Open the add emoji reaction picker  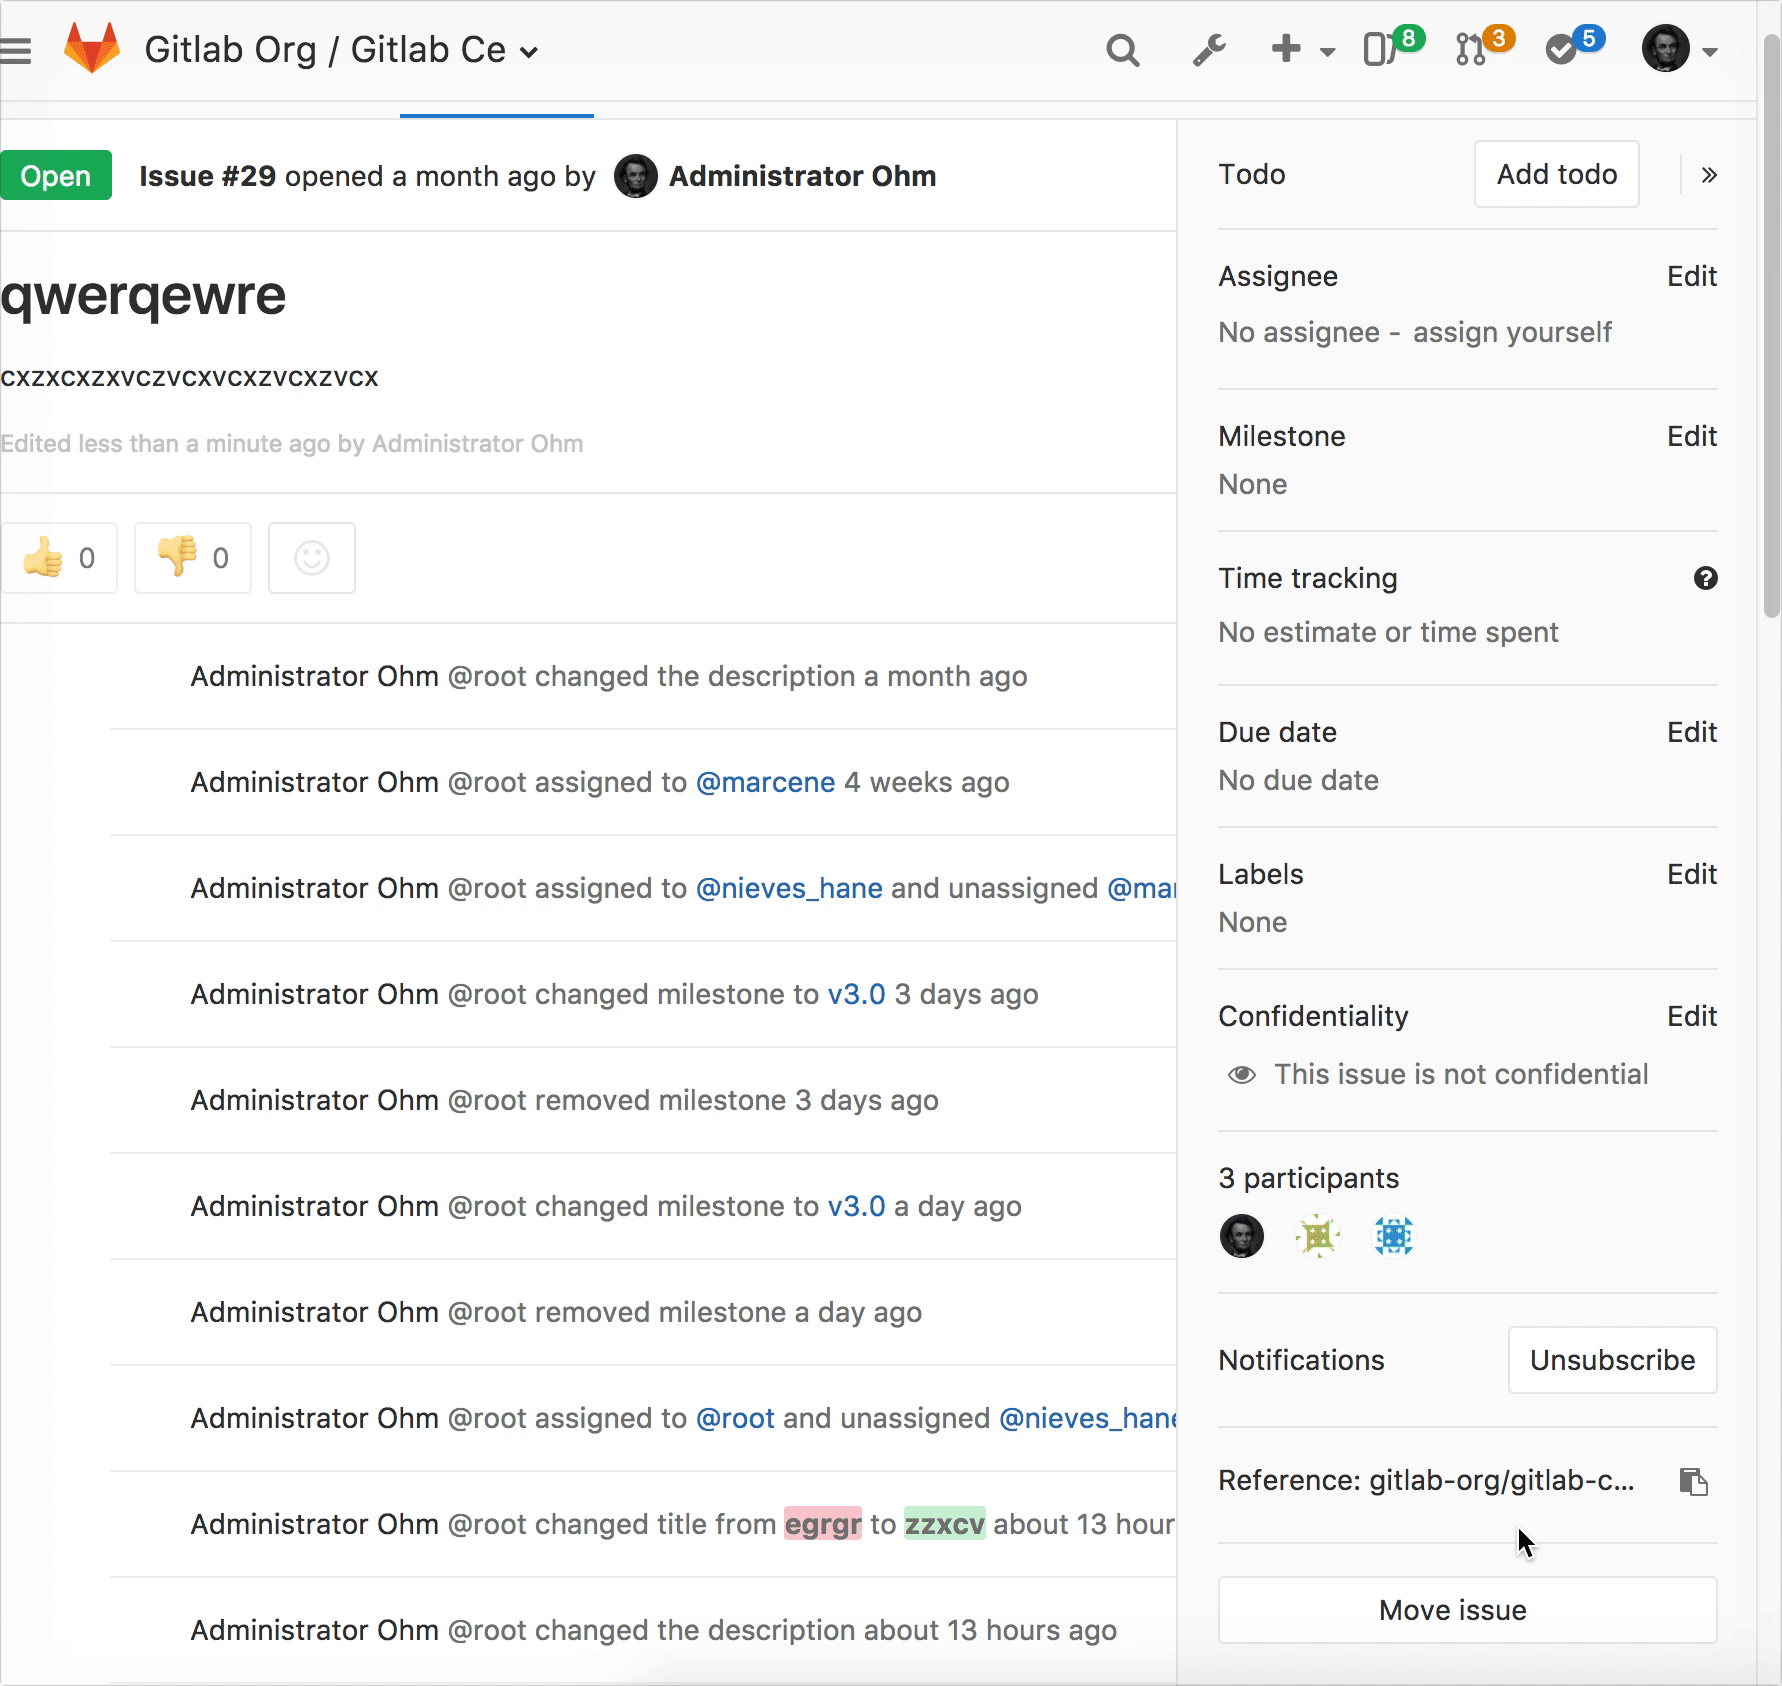312,558
